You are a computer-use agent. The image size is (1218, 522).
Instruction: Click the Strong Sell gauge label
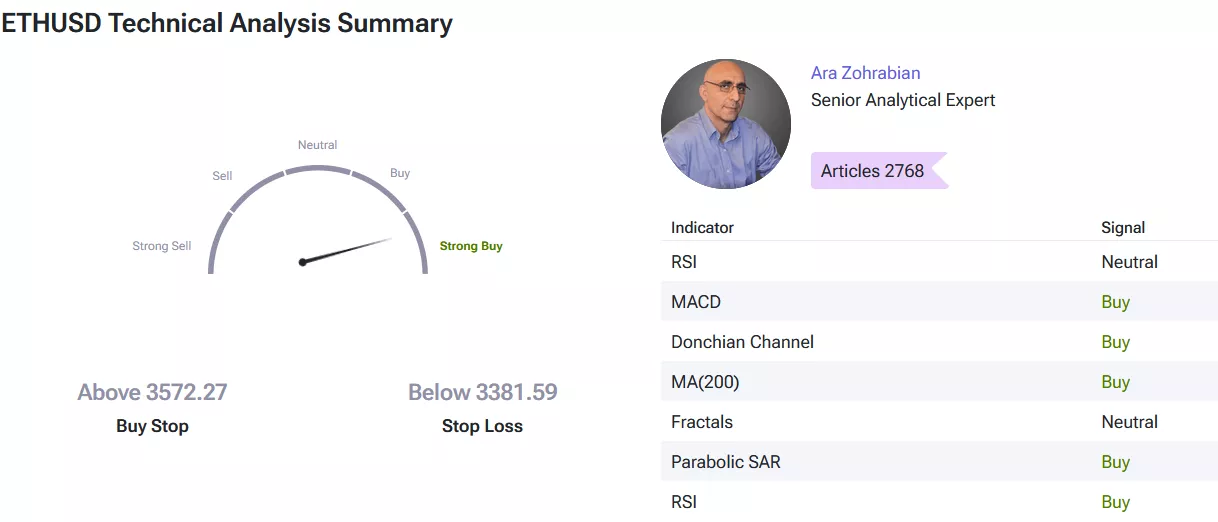tap(161, 246)
